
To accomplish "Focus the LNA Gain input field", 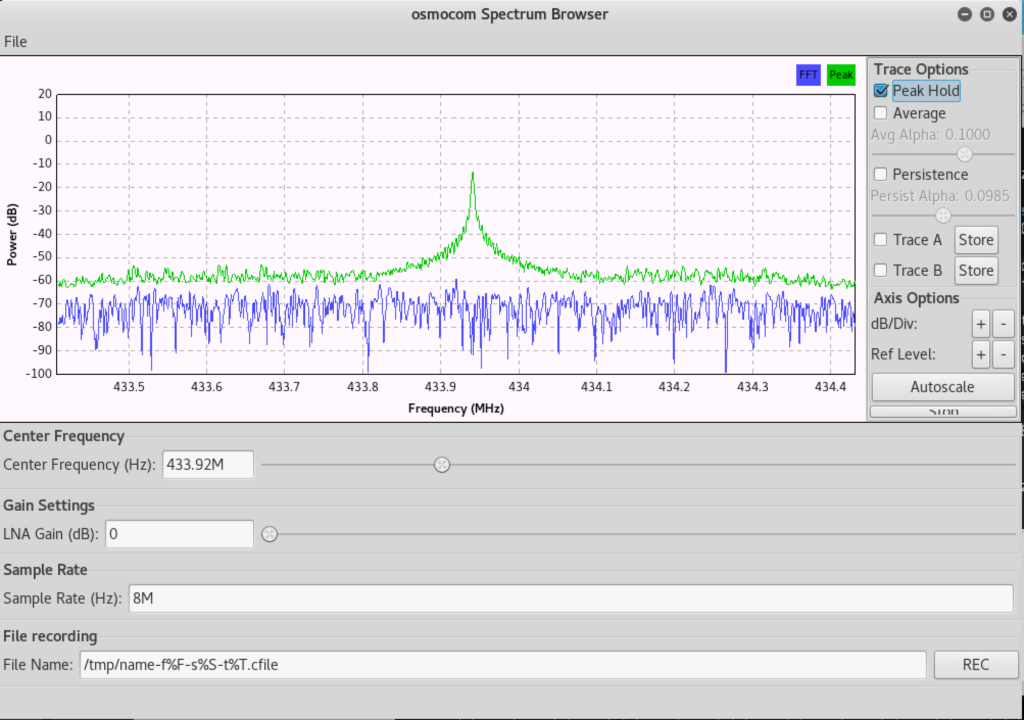I will coord(179,534).
